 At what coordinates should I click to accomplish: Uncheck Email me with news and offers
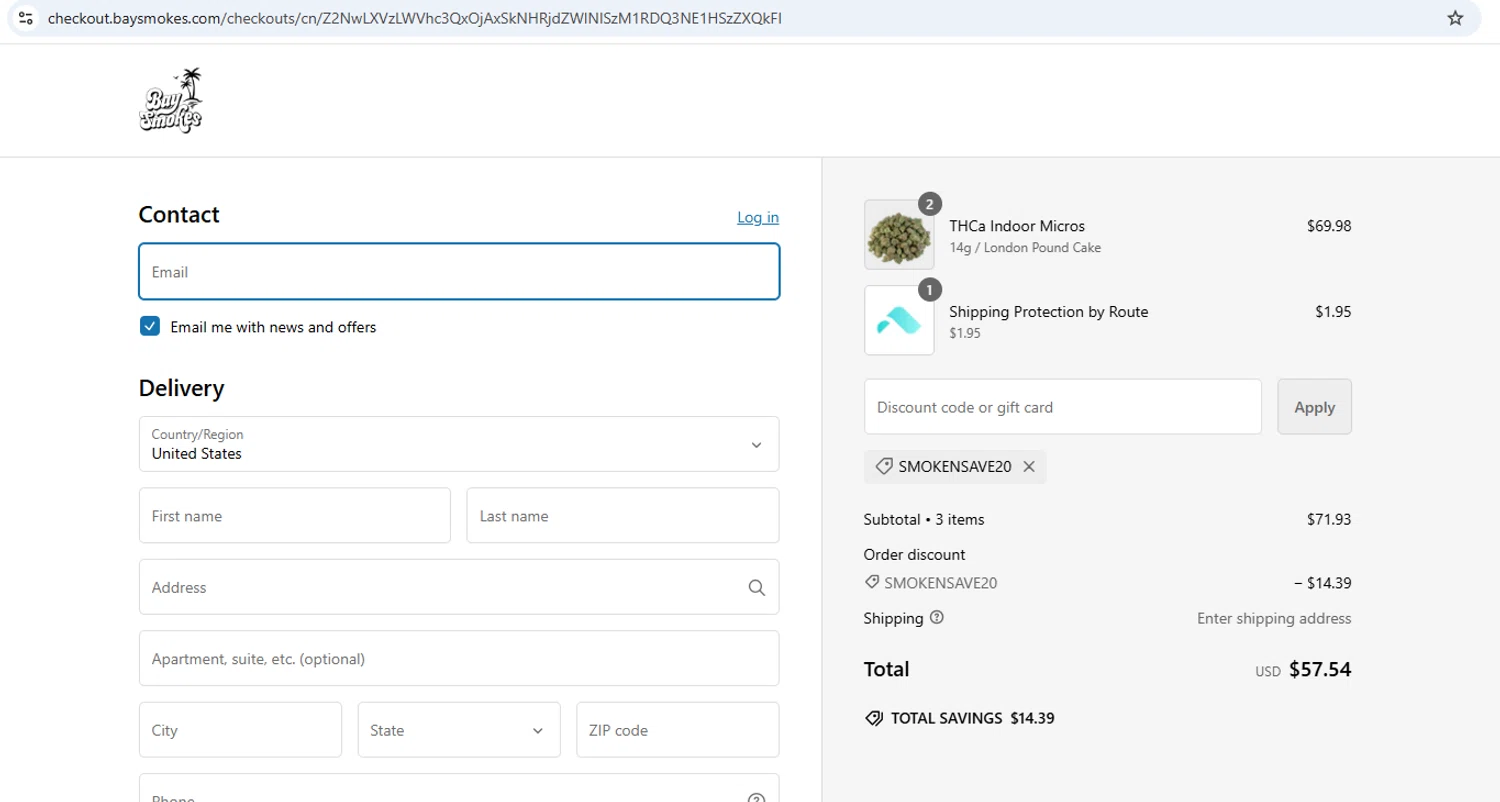[x=150, y=326]
